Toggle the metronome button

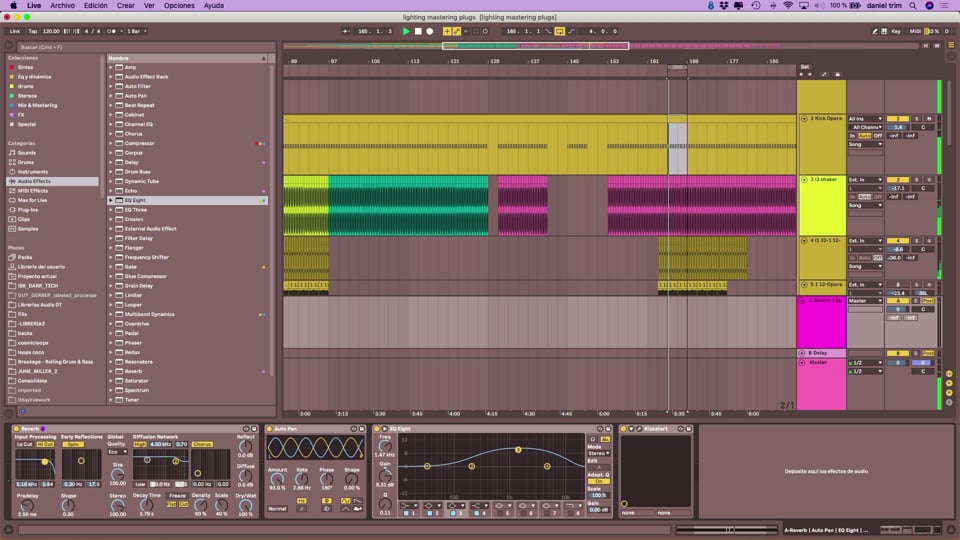111,31
